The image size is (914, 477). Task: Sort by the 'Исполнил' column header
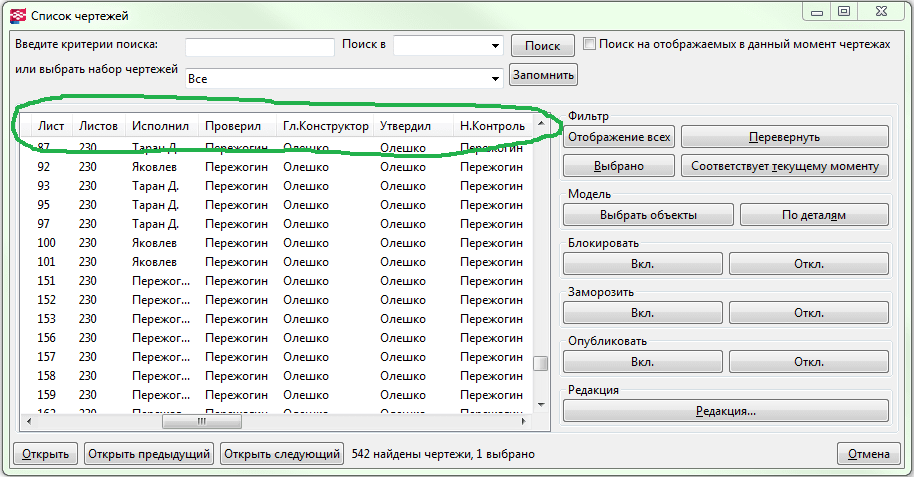coord(161,126)
